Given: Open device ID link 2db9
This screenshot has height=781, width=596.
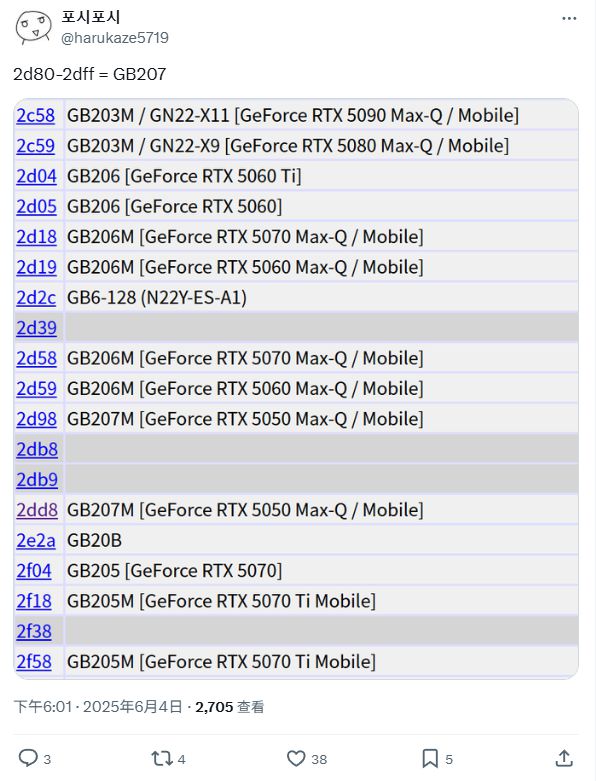Looking at the screenshot, I should click(x=37, y=480).
